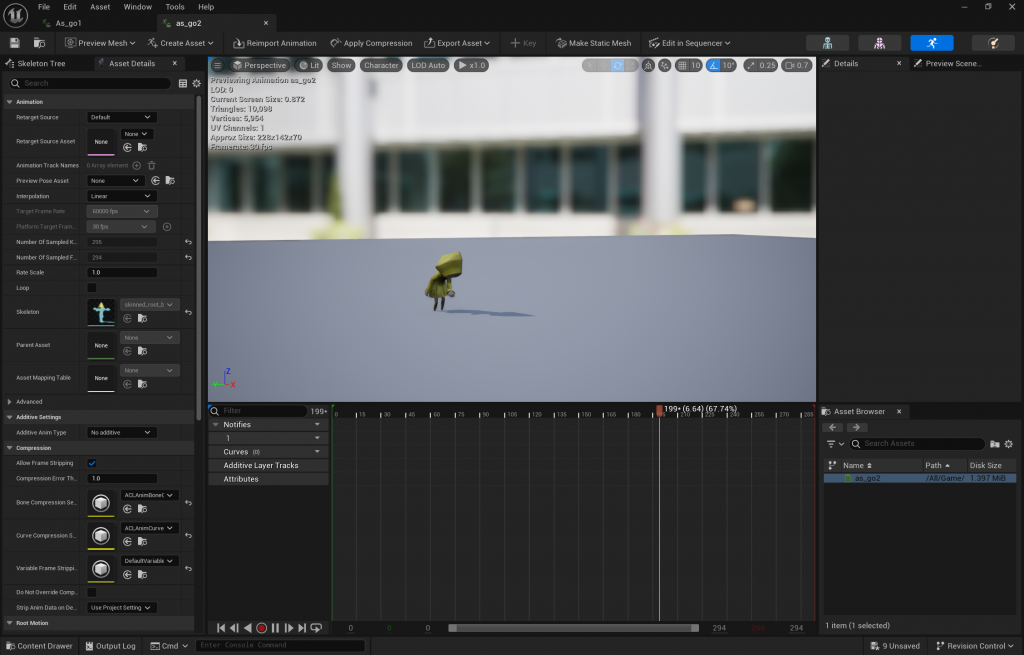The width and height of the screenshot is (1024, 655).
Task: Switch to Skeleton editor mode icon
Action: click(827, 43)
